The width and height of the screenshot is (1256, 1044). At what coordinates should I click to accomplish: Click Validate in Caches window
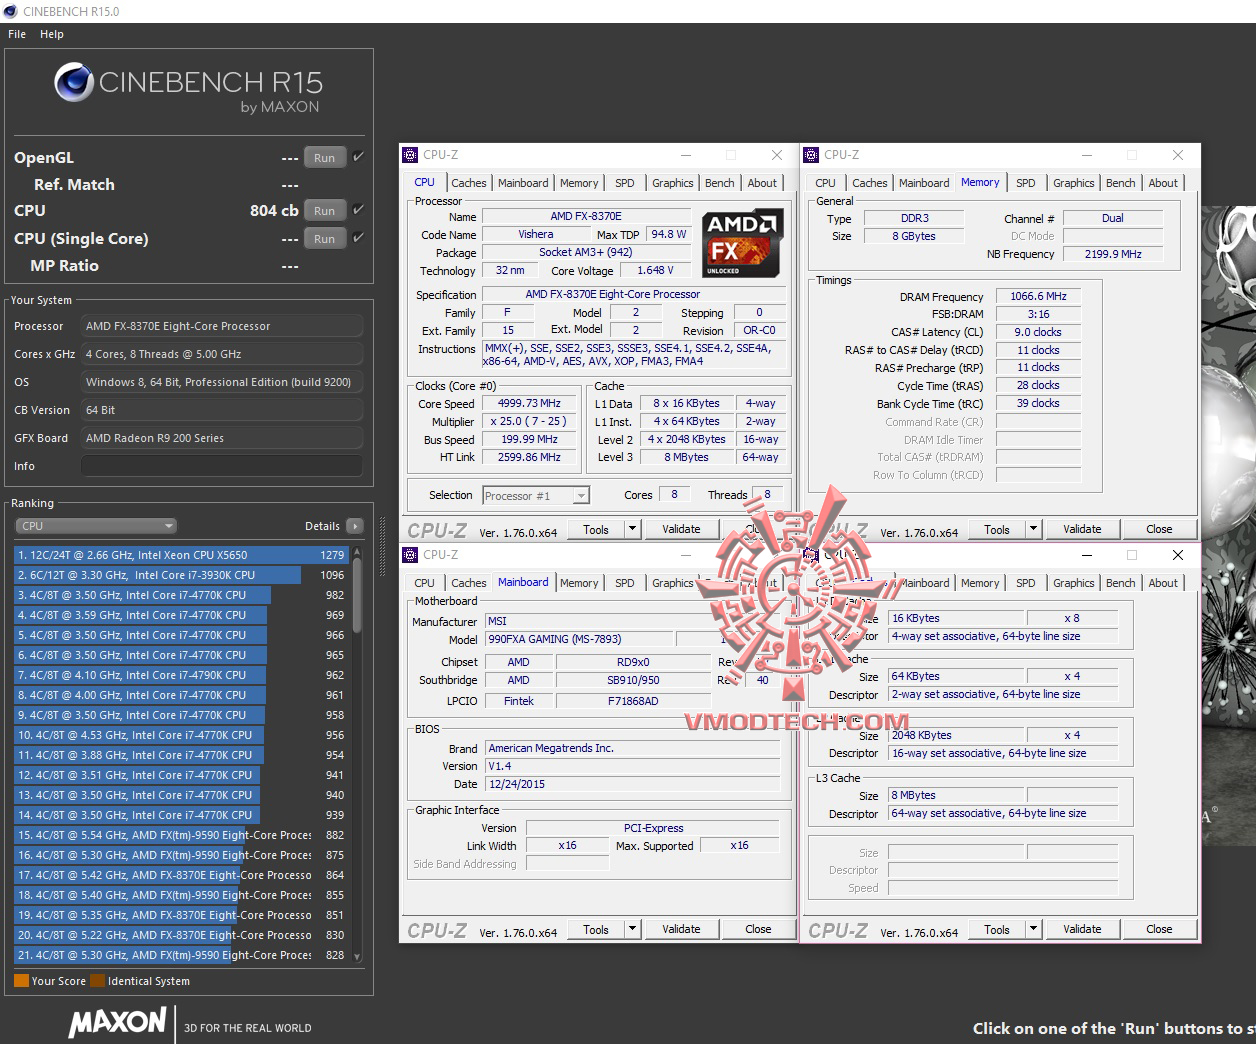pyautogui.click(x=1082, y=929)
